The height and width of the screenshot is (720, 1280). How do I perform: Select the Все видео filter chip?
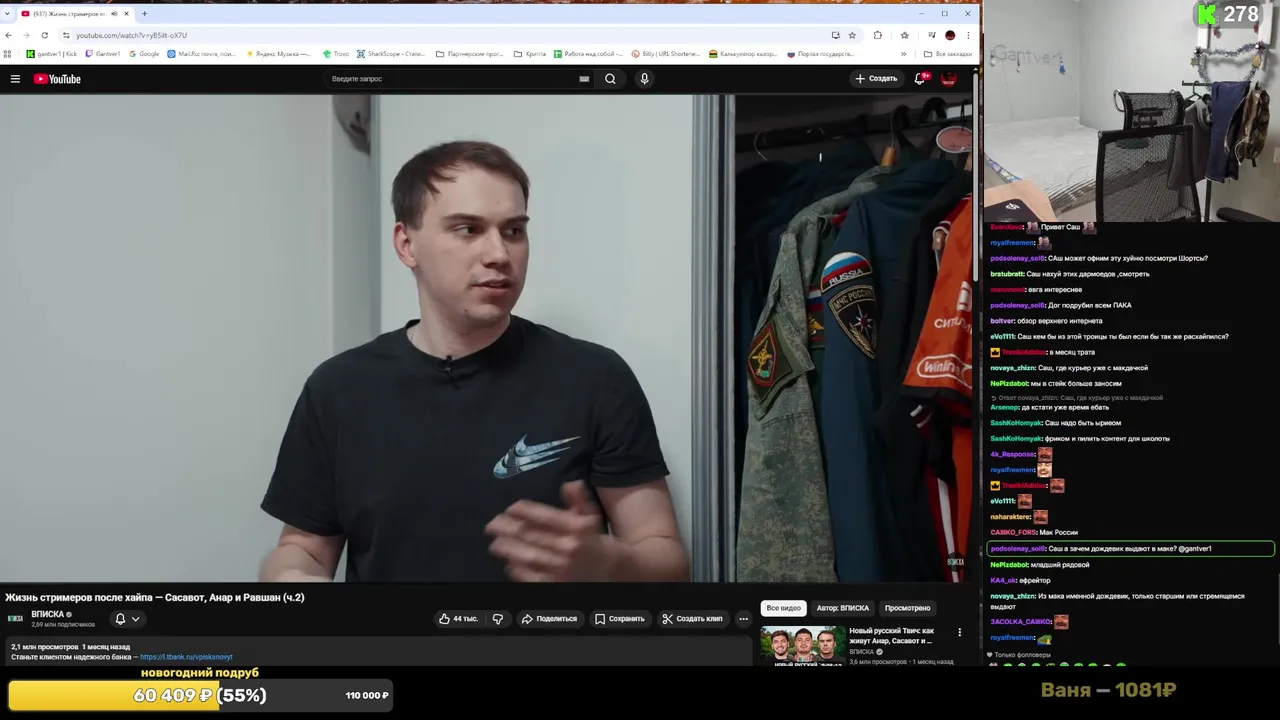[784, 608]
